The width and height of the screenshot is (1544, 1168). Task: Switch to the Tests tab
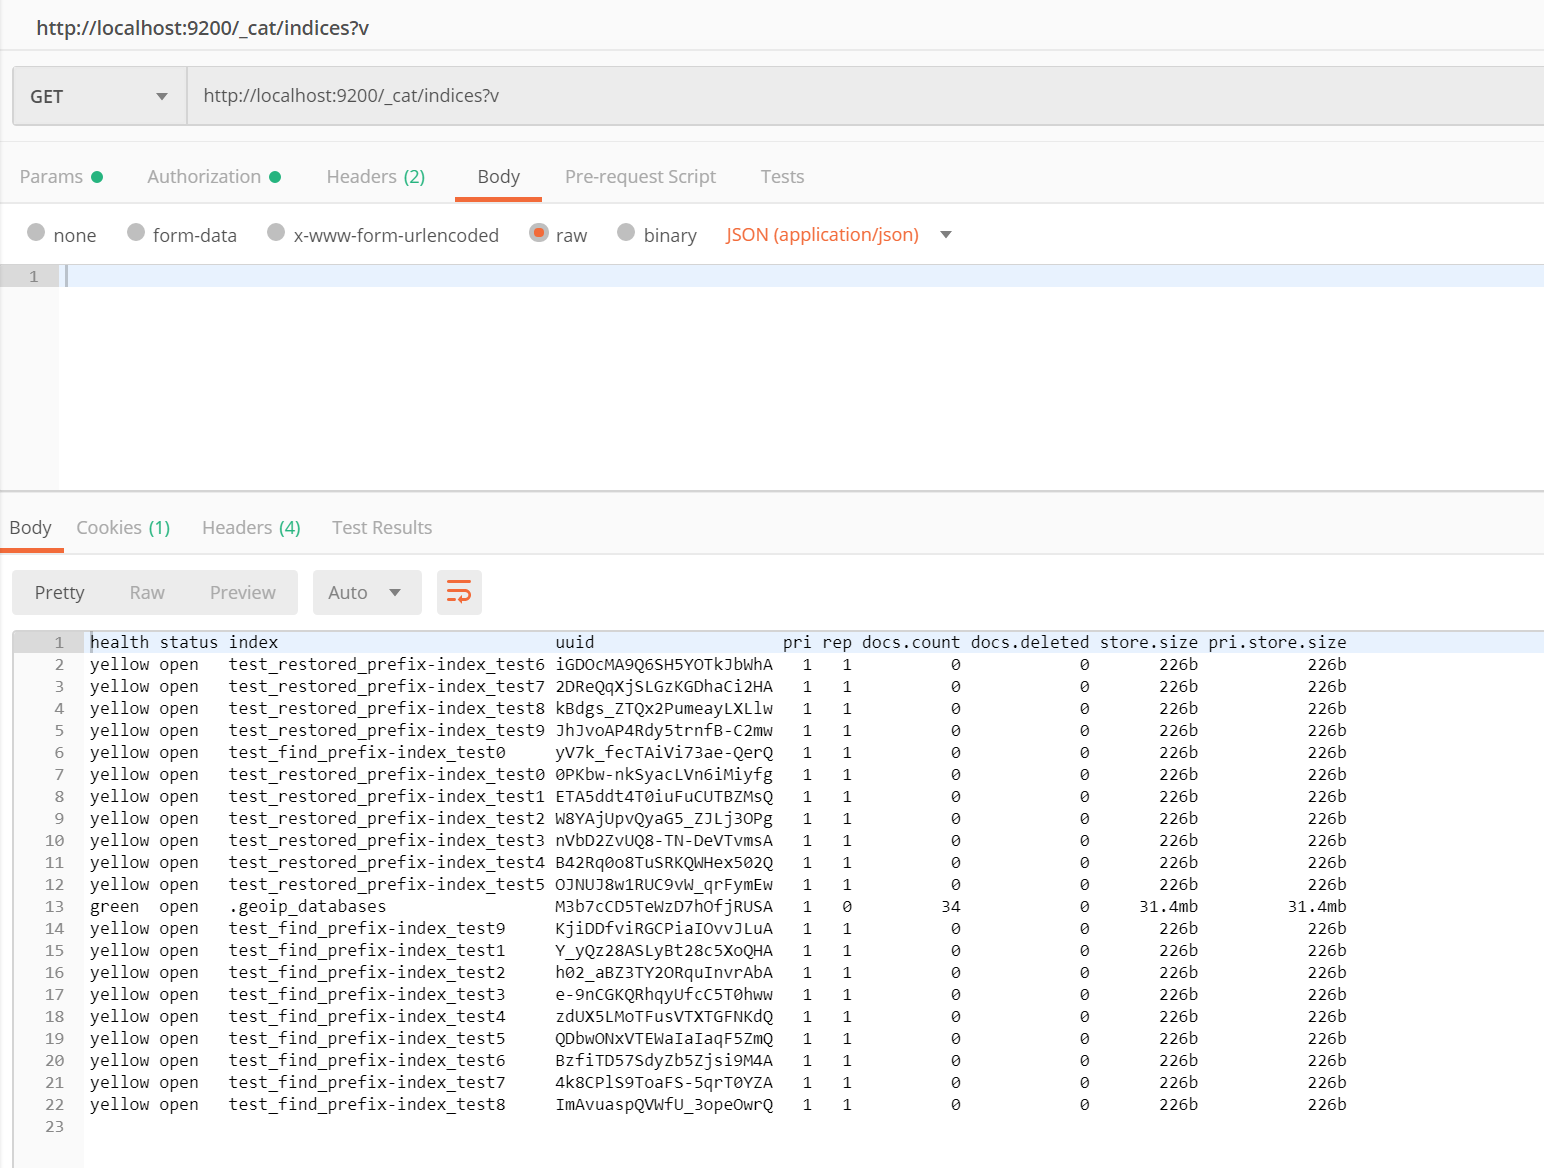coord(782,177)
